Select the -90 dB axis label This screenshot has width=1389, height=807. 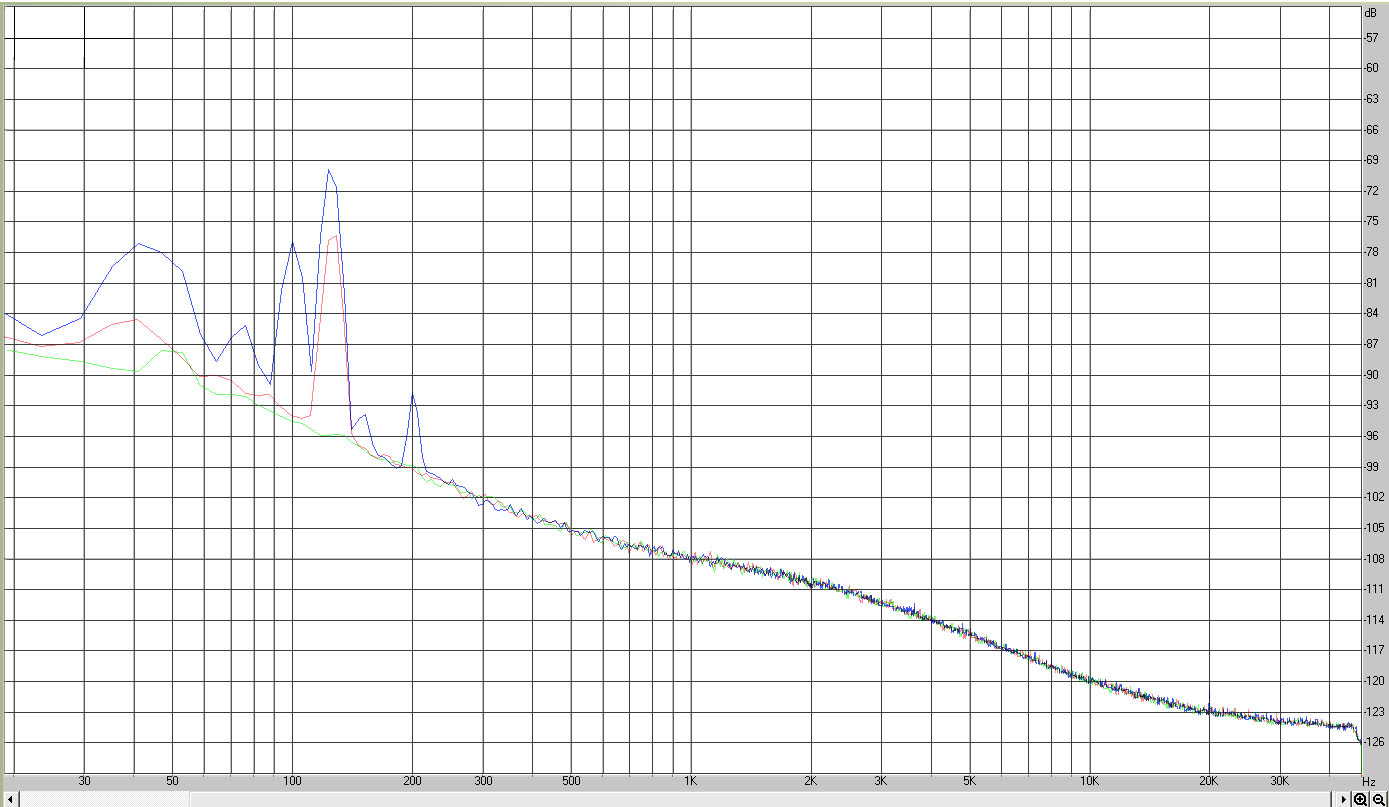(x=1371, y=375)
